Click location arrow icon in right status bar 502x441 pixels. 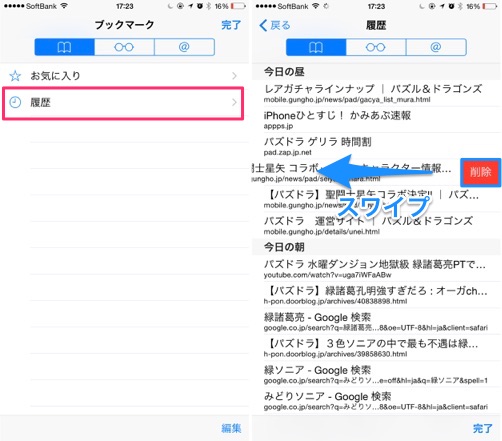click(x=442, y=6)
